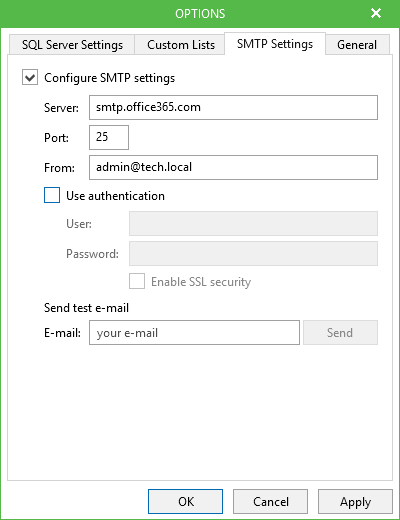Click the Server field containing smtp.office365.com
The image size is (400, 520).
tap(233, 107)
